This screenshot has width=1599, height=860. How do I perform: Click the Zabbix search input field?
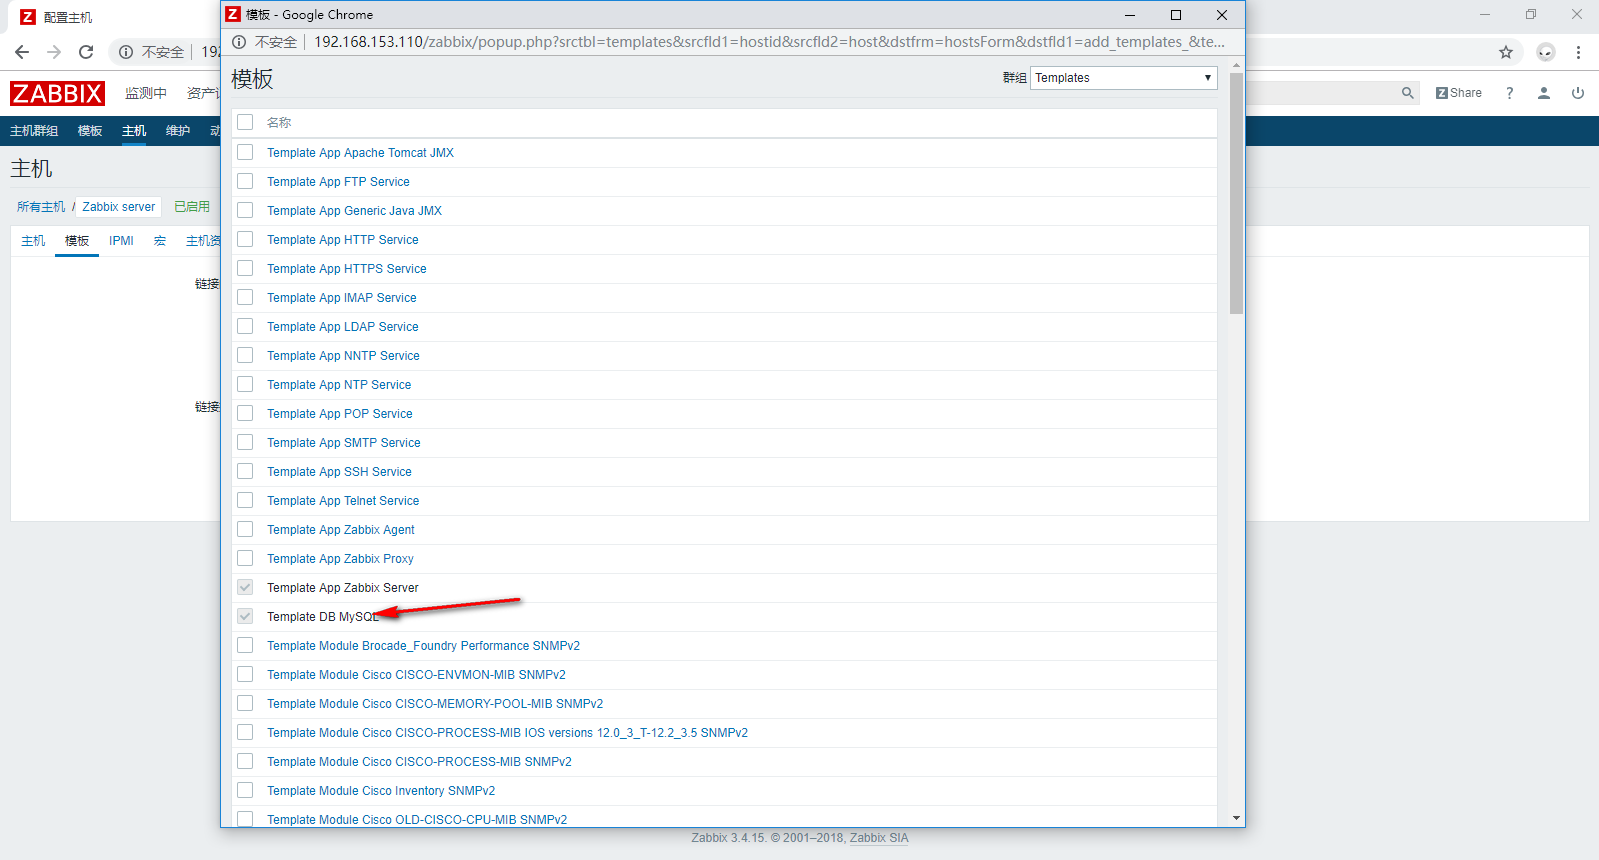(1320, 93)
